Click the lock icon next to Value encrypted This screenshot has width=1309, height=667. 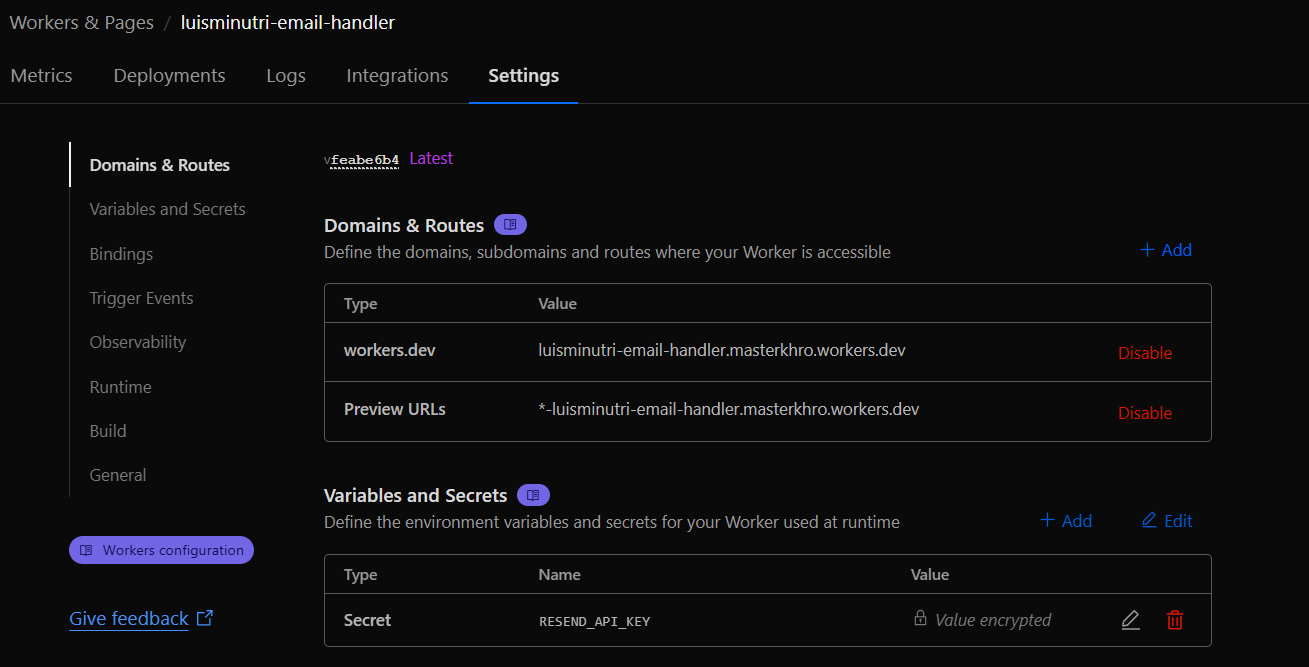(919, 619)
